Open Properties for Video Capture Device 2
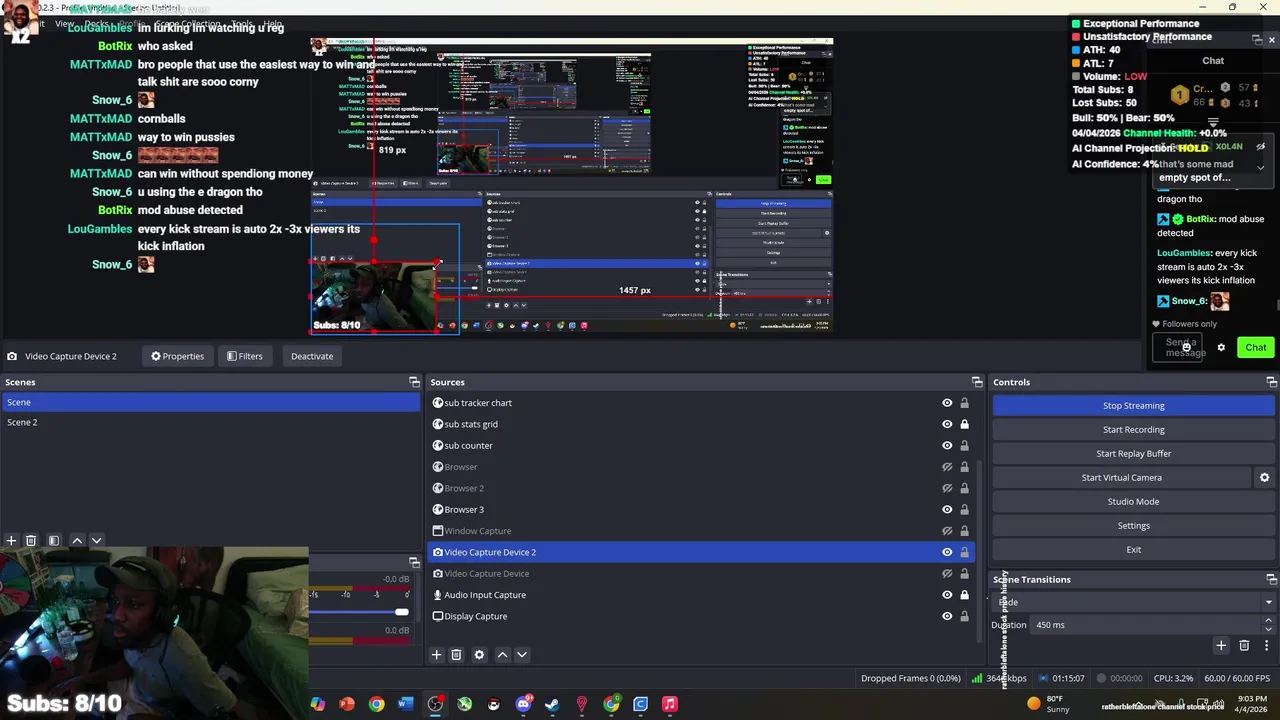1280x720 pixels. coord(177,356)
